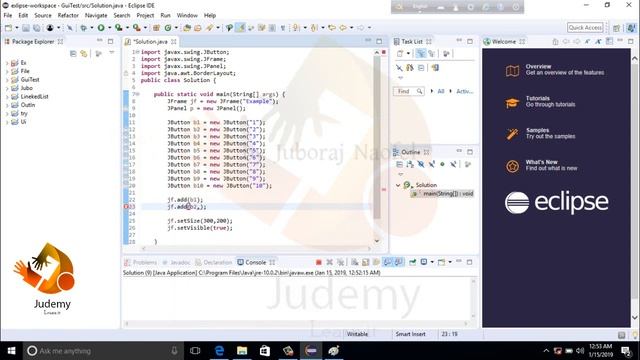Image resolution: width=640 pixels, height=360 pixels.
Task: Expand the LinekedList project node
Action: 7,97
